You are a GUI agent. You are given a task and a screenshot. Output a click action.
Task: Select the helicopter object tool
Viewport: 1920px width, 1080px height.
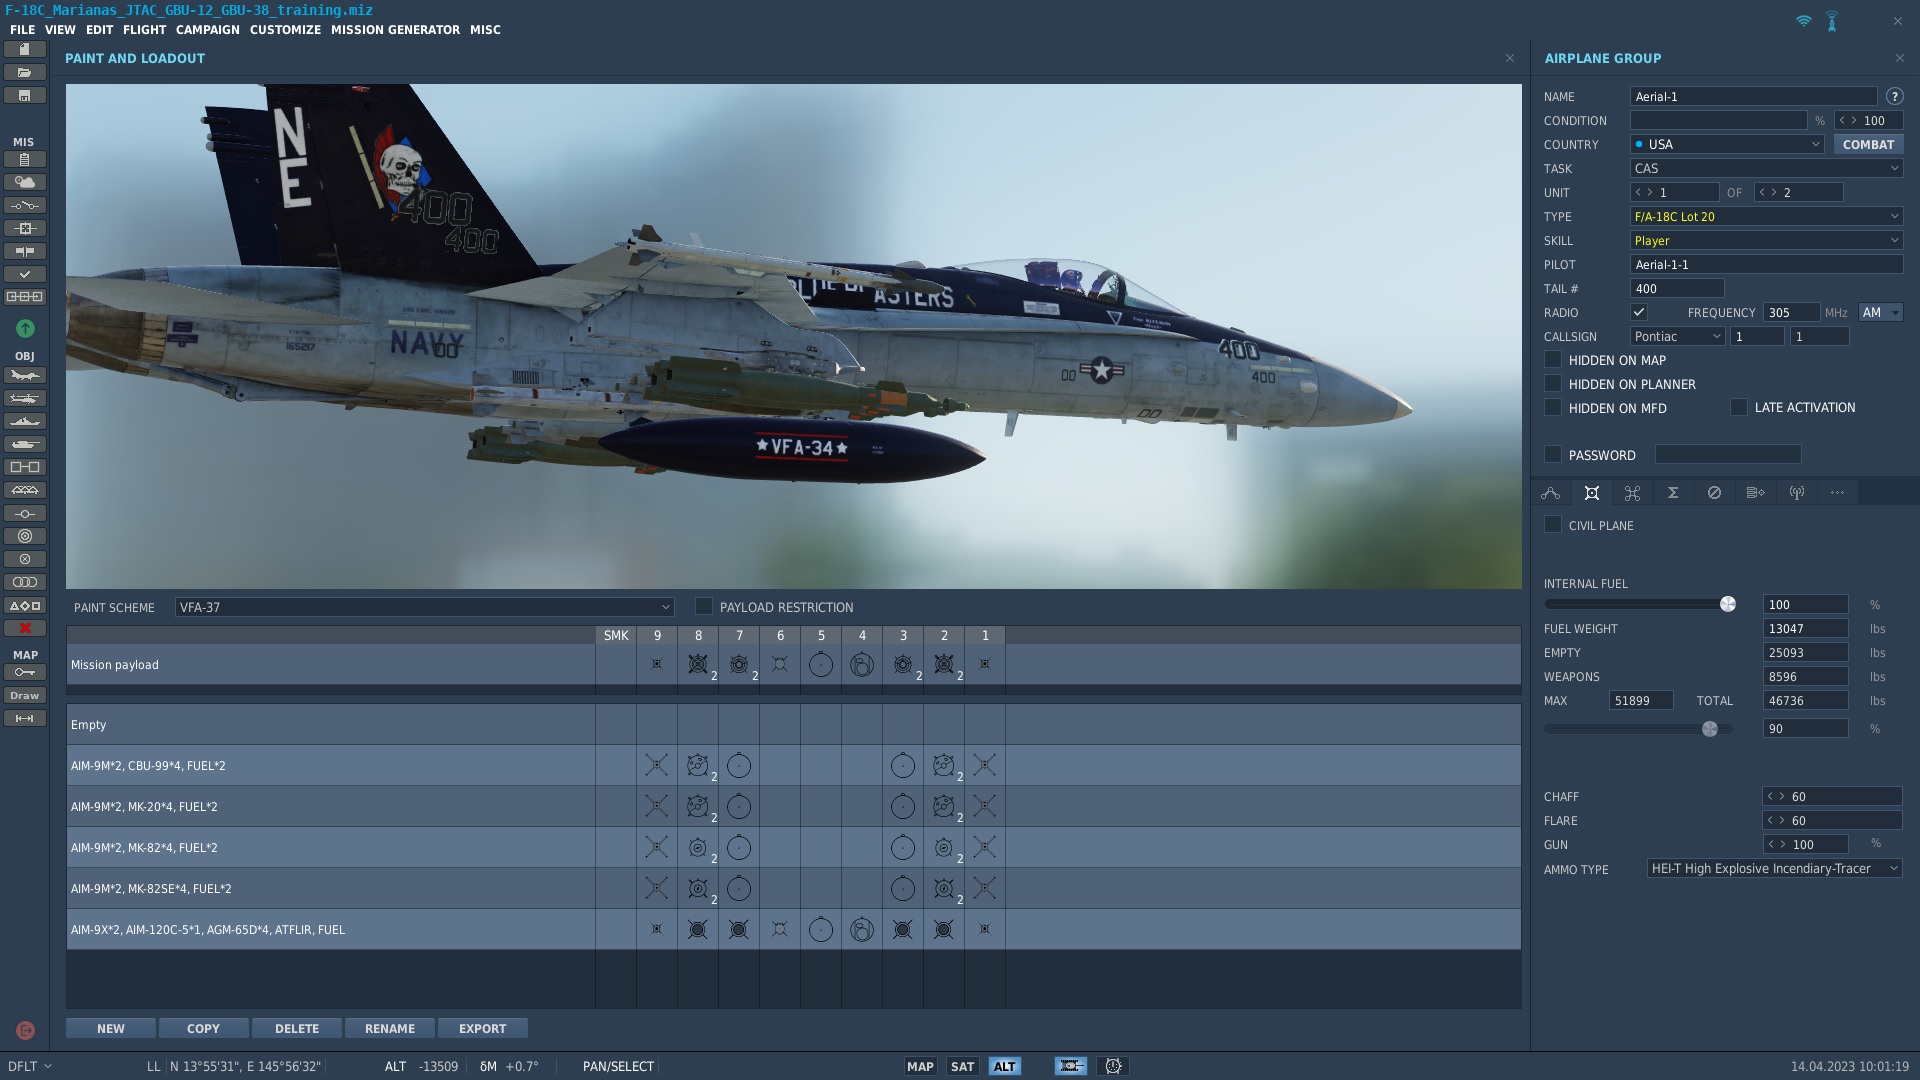(25, 399)
